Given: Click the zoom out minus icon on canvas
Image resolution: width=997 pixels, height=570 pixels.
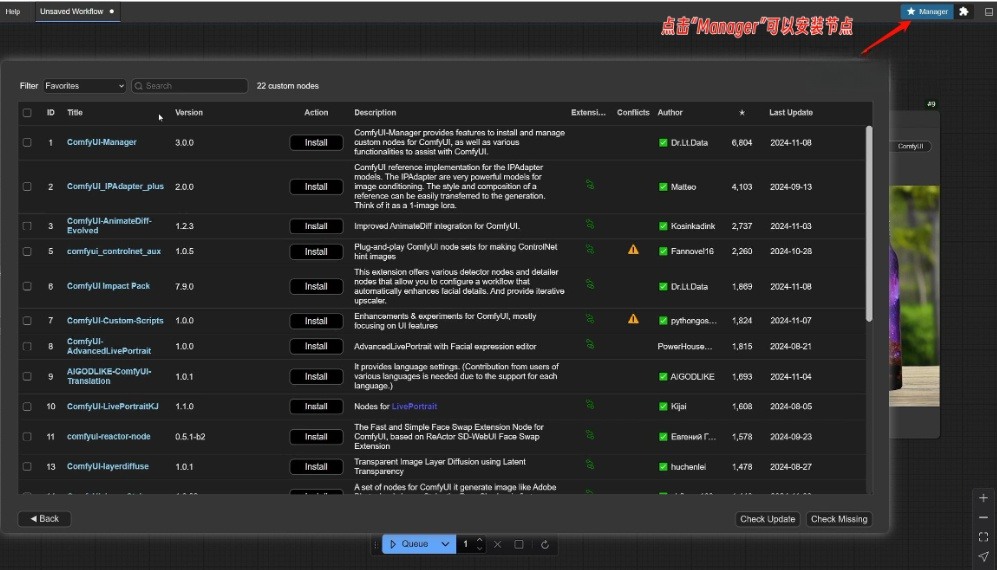Looking at the screenshot, I should pos(983,517).
